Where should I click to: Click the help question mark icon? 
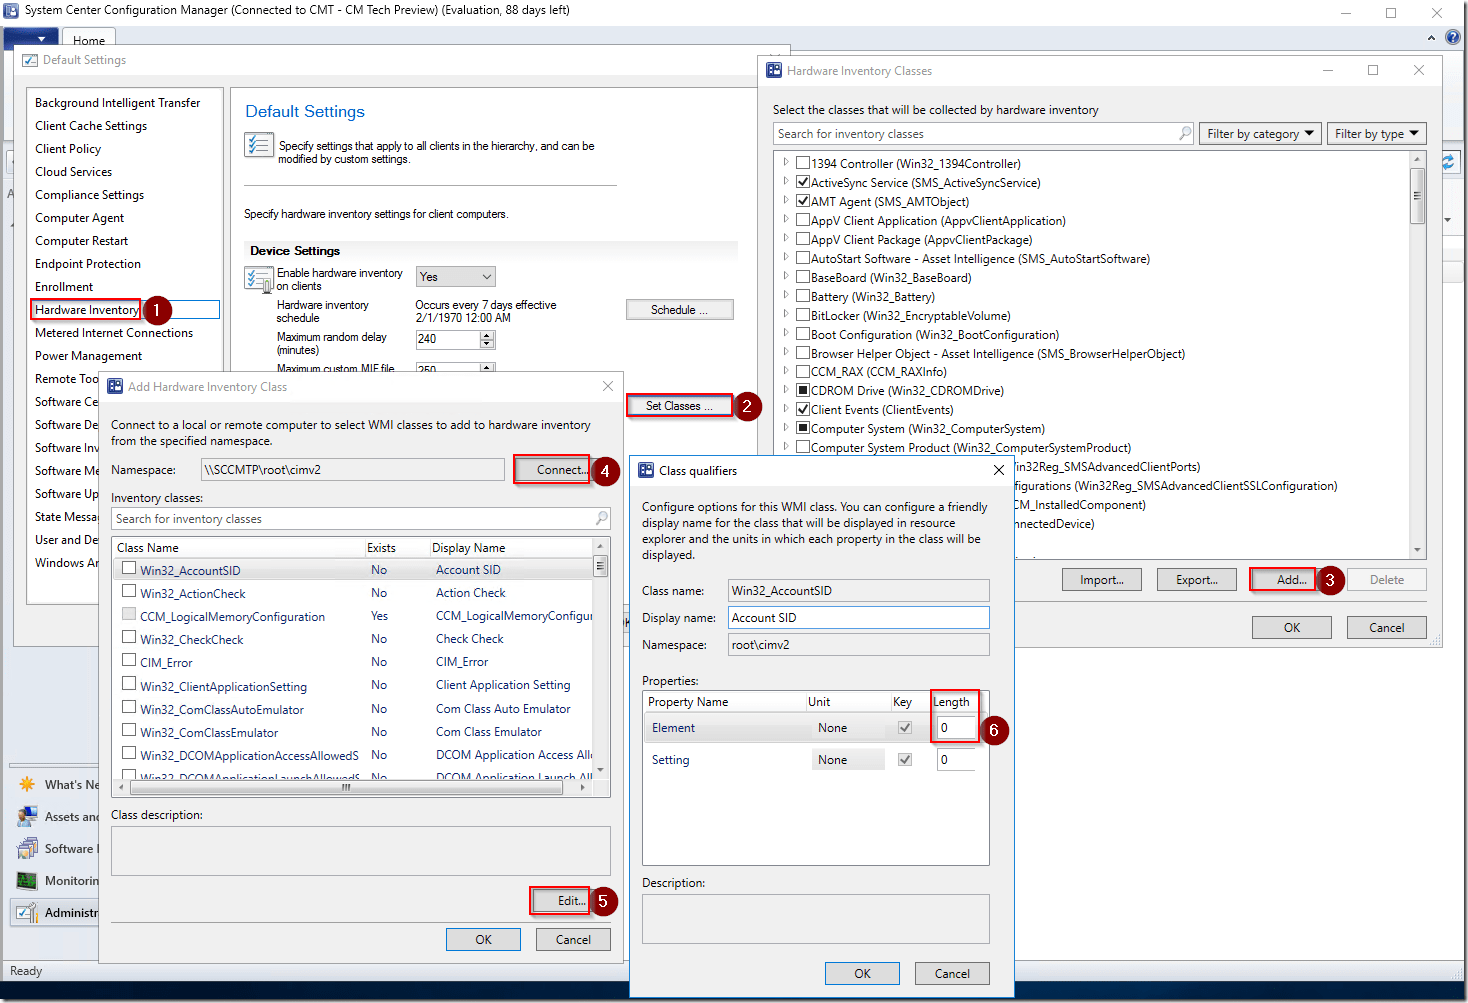(x=1453, y=37)
